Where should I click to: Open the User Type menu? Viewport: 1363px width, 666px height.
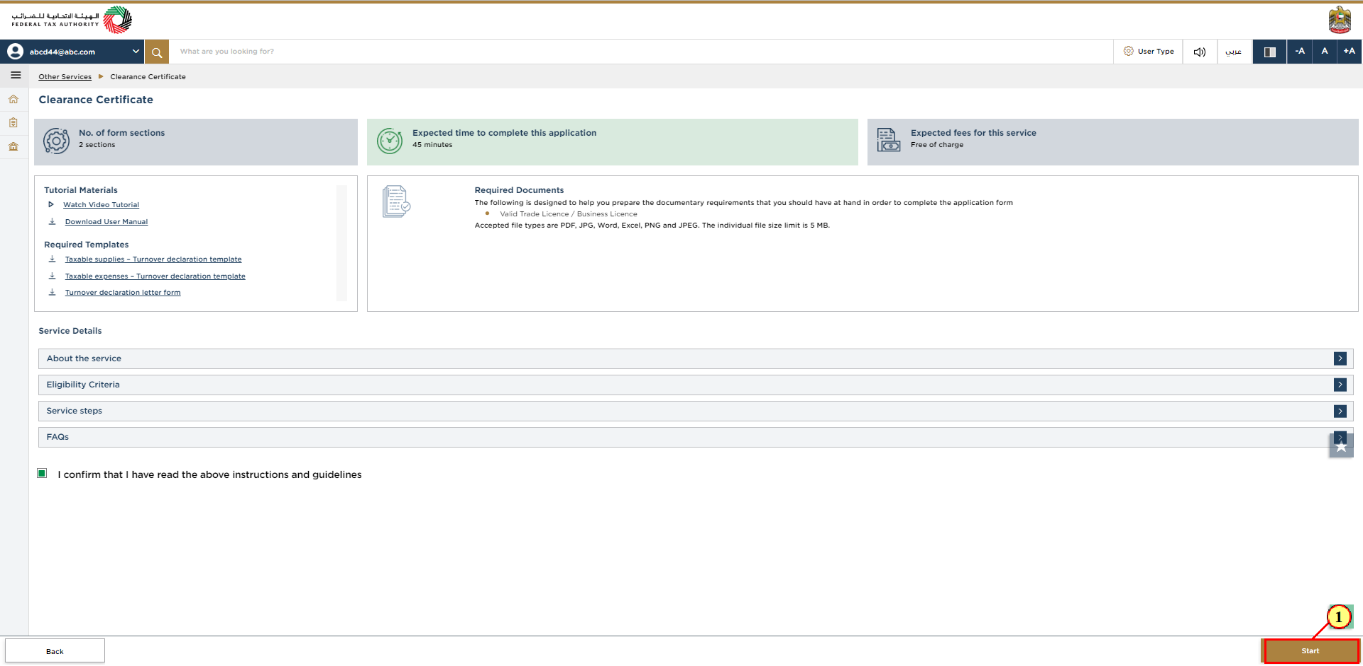[1148, 51]
